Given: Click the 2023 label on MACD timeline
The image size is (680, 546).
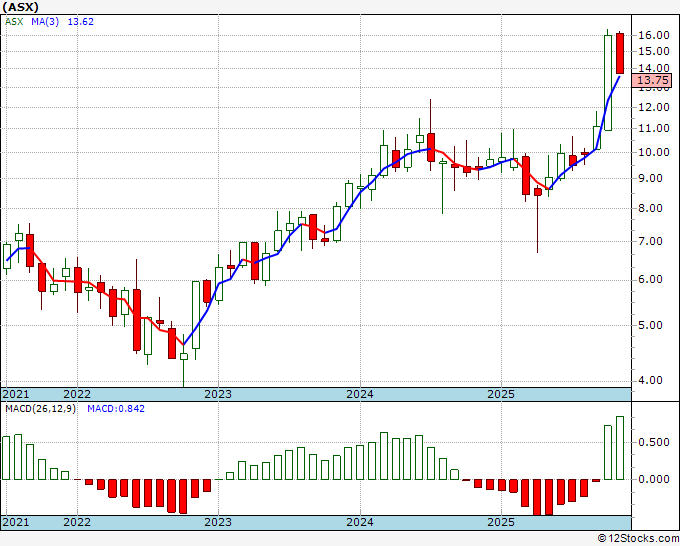Looking at the screenshot, I should click(218, 522).
